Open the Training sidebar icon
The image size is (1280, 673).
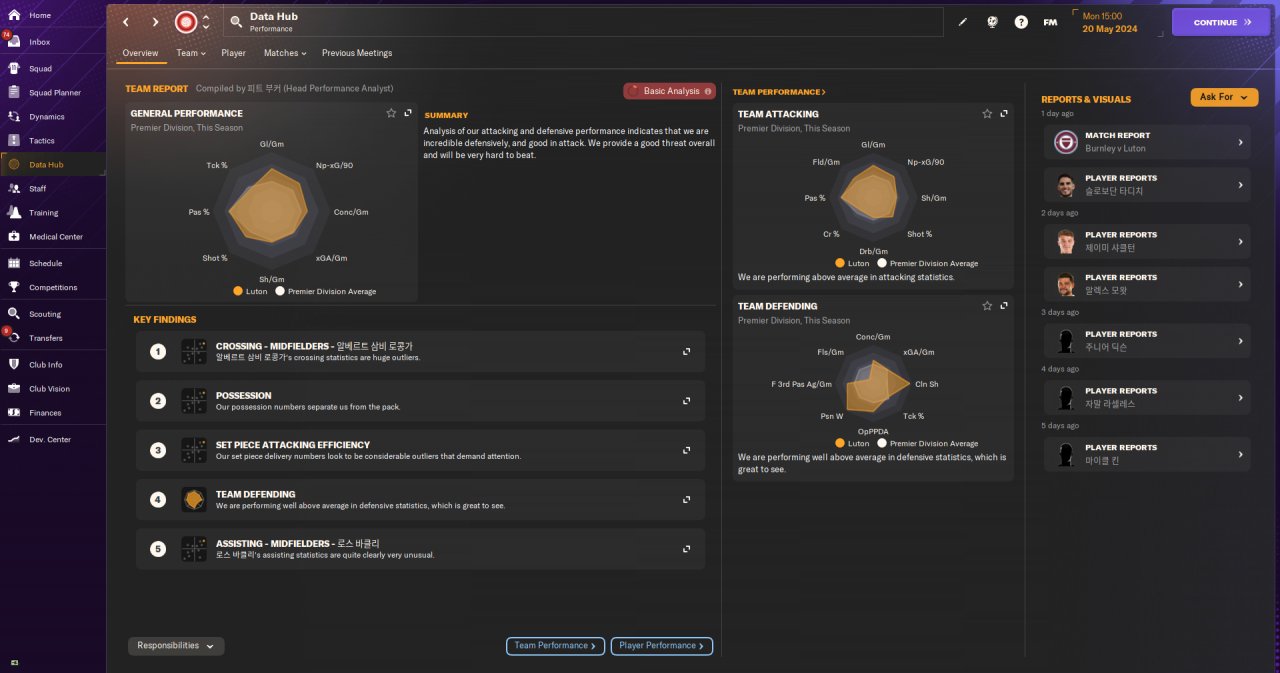14,212
